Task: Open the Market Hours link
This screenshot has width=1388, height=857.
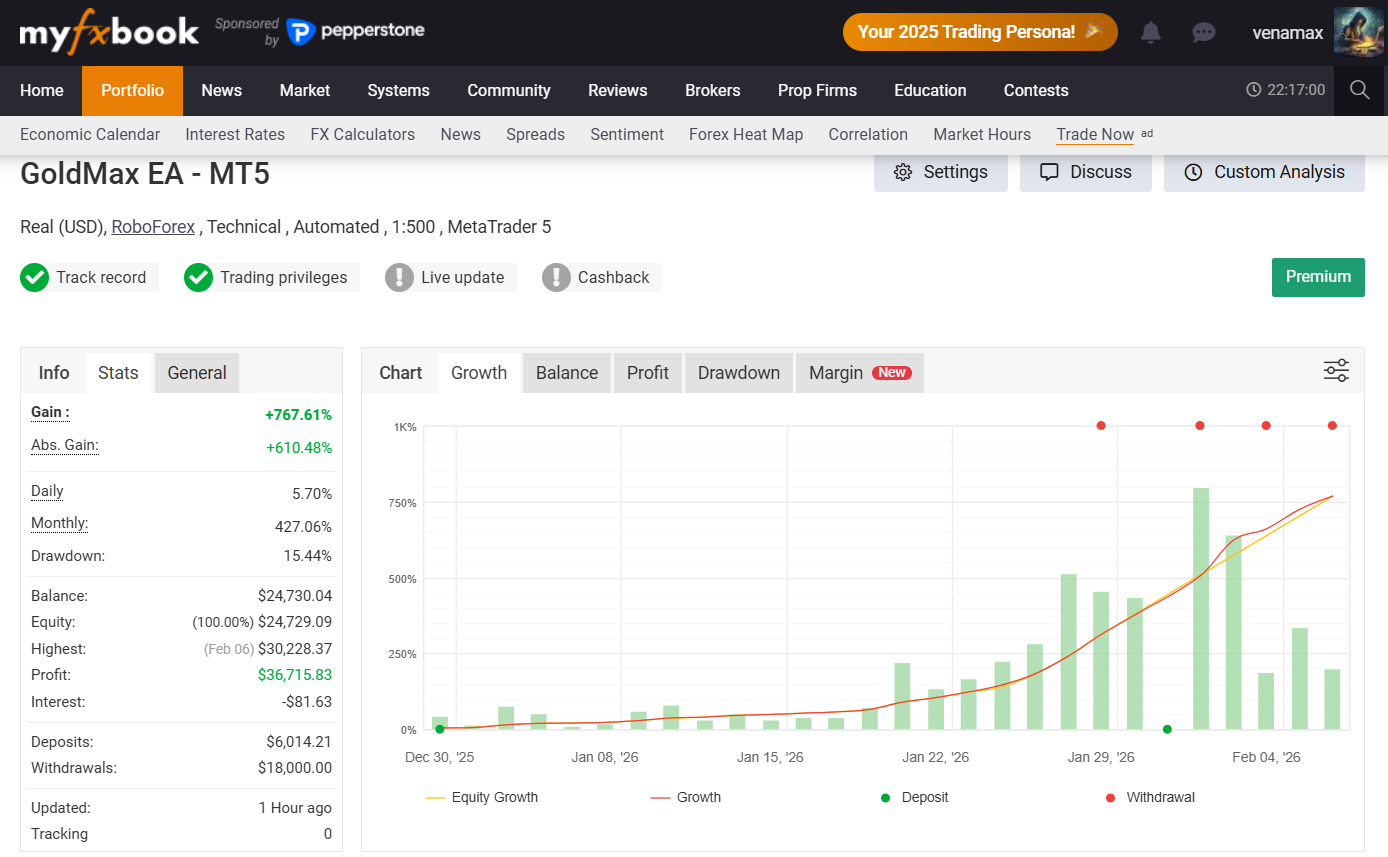Action: pyautogui.click(x=982, y=134)
